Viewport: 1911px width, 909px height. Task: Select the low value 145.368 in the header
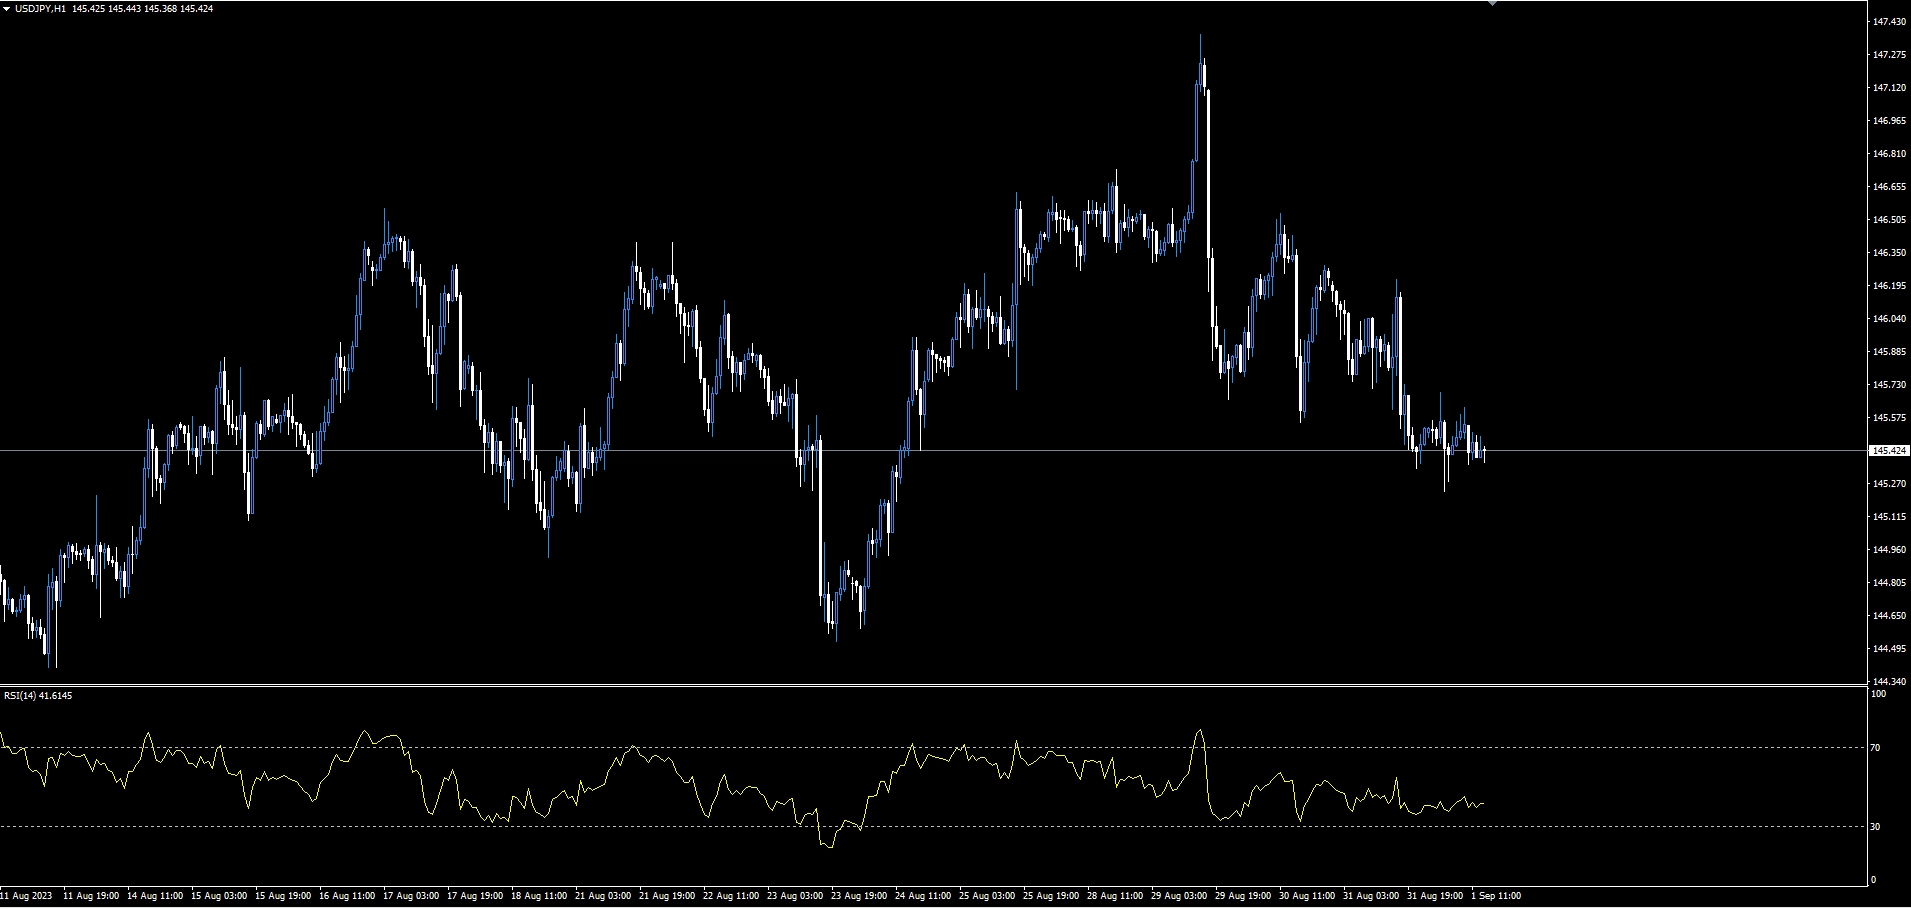(160, 9)
